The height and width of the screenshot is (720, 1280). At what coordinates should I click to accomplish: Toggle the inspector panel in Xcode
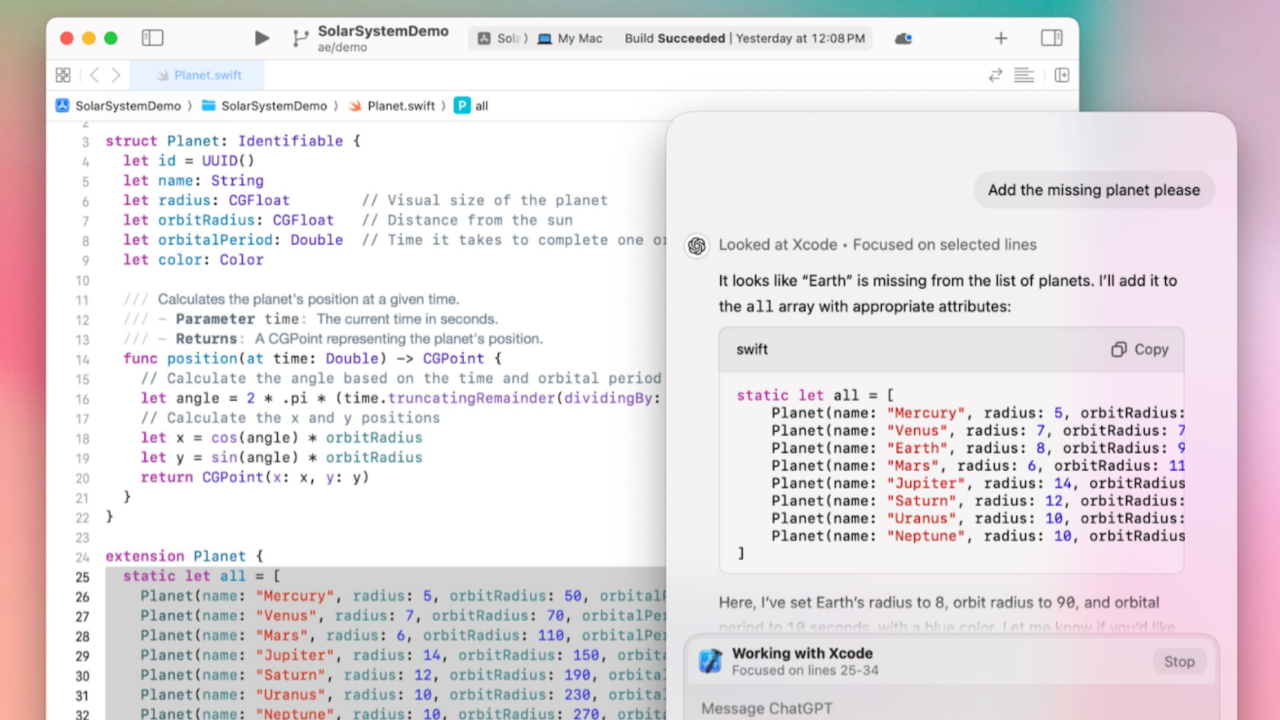(1051, 38)
